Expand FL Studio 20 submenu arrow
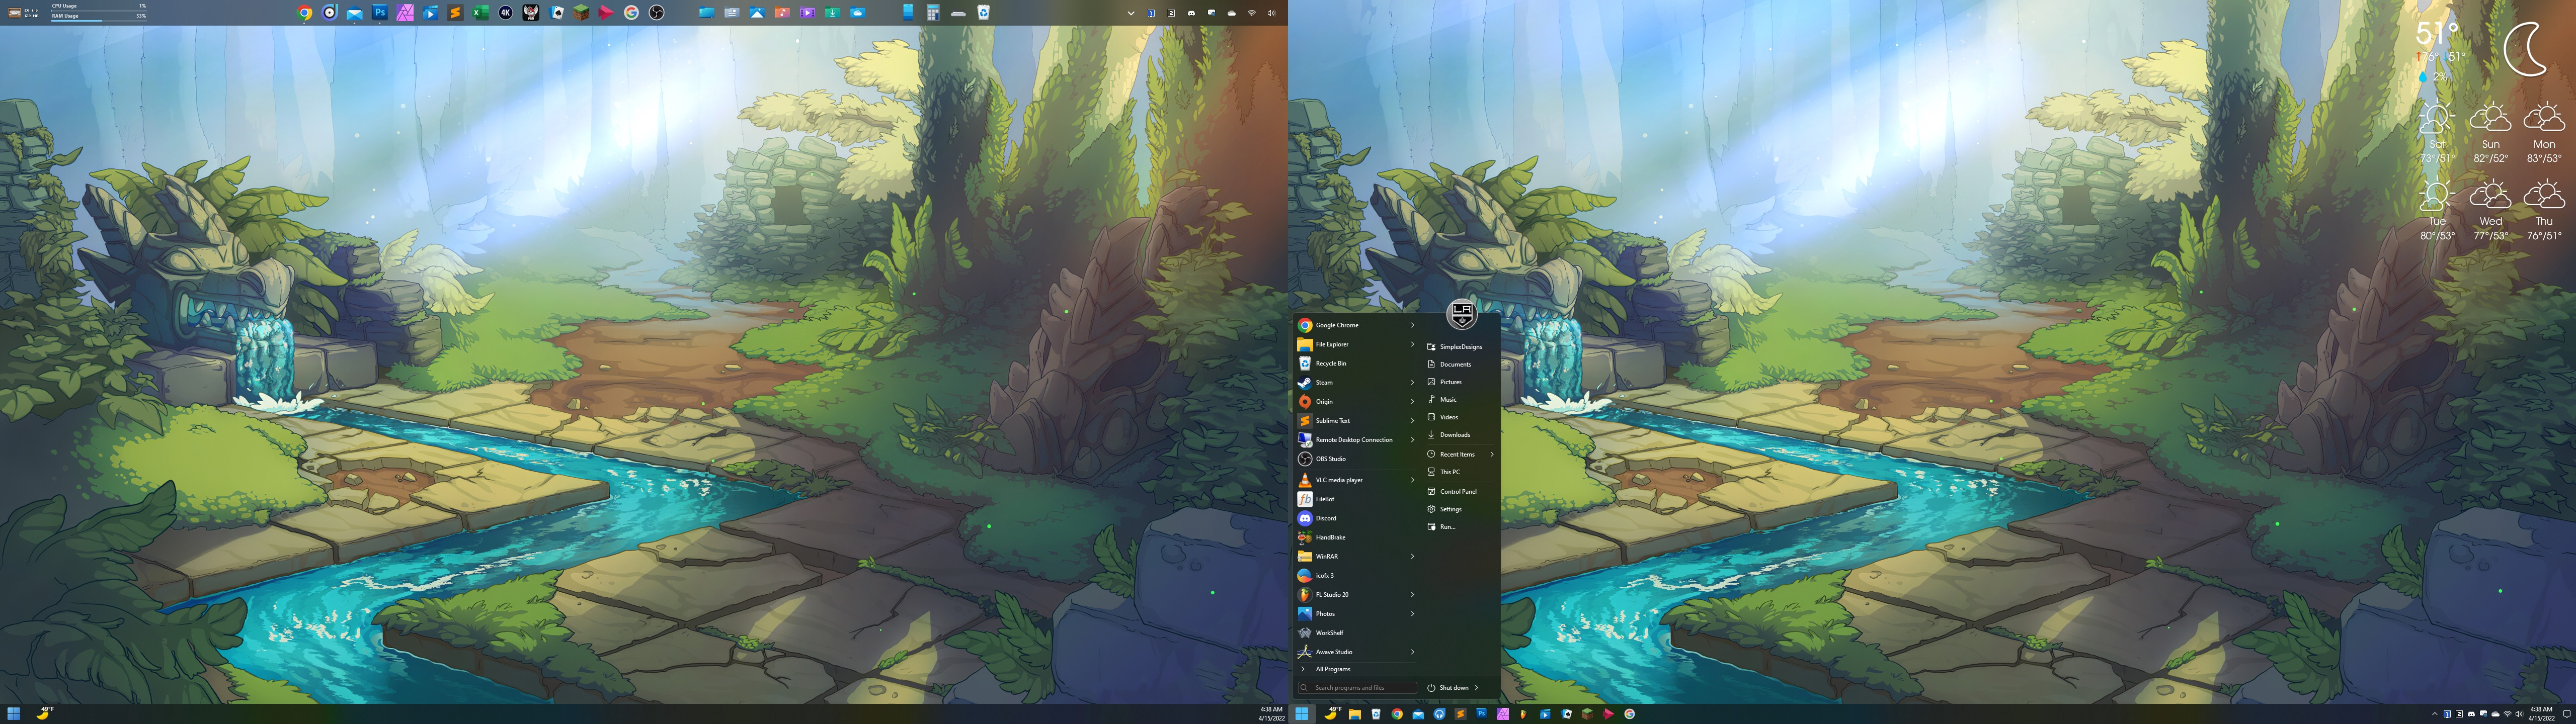 pos(1412,594)
